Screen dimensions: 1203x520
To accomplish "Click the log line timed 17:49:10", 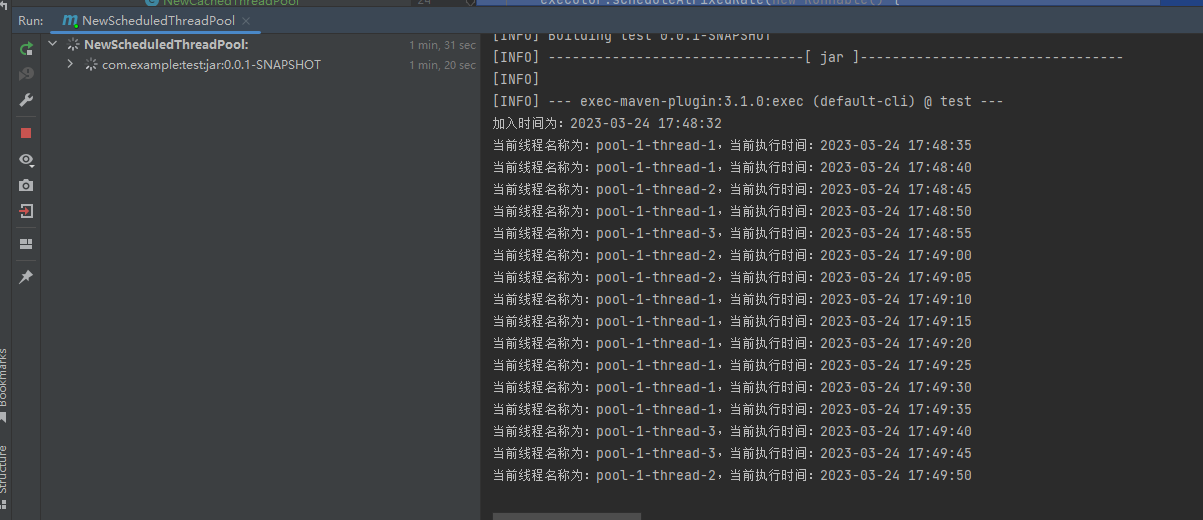I will point(732,299).
